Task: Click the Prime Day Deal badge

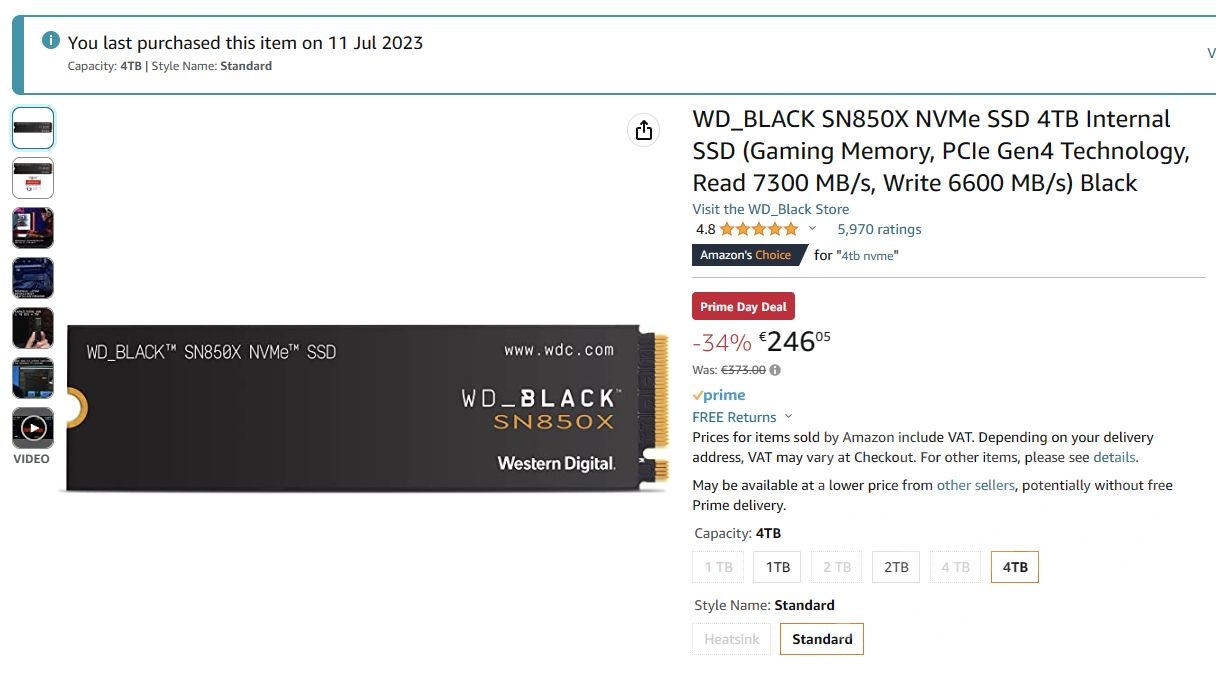Action: tap(743, 305)
